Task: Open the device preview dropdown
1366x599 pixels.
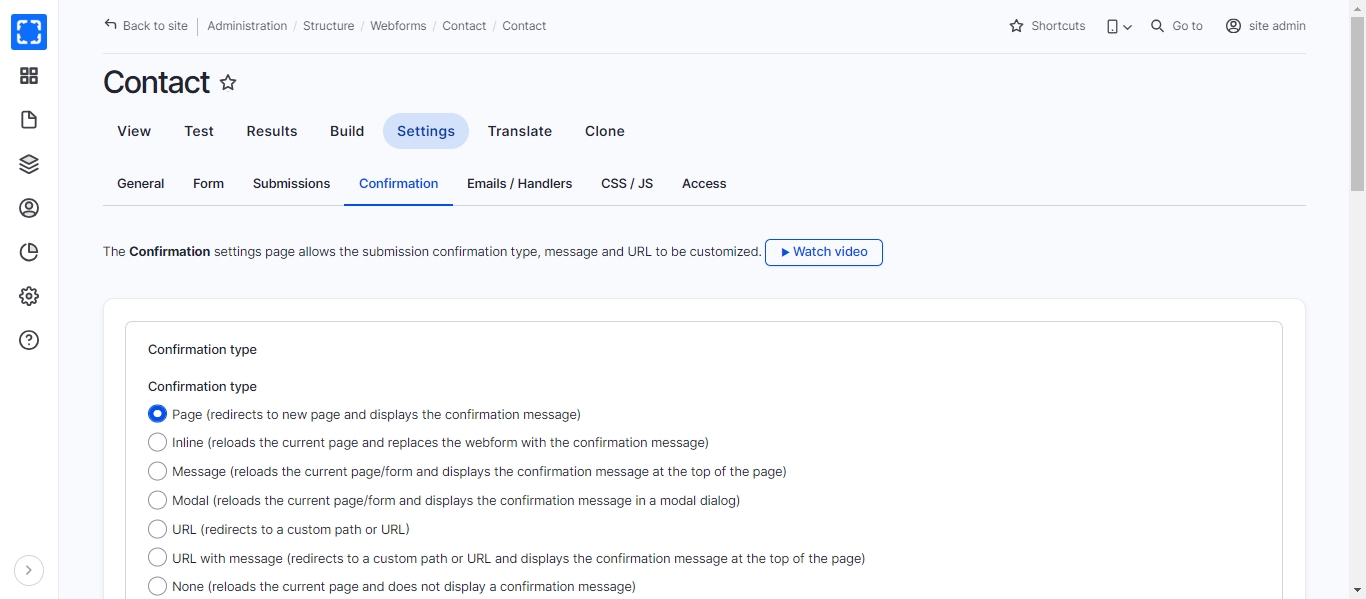Action: pyautogui.click(x=1119, y=26)
